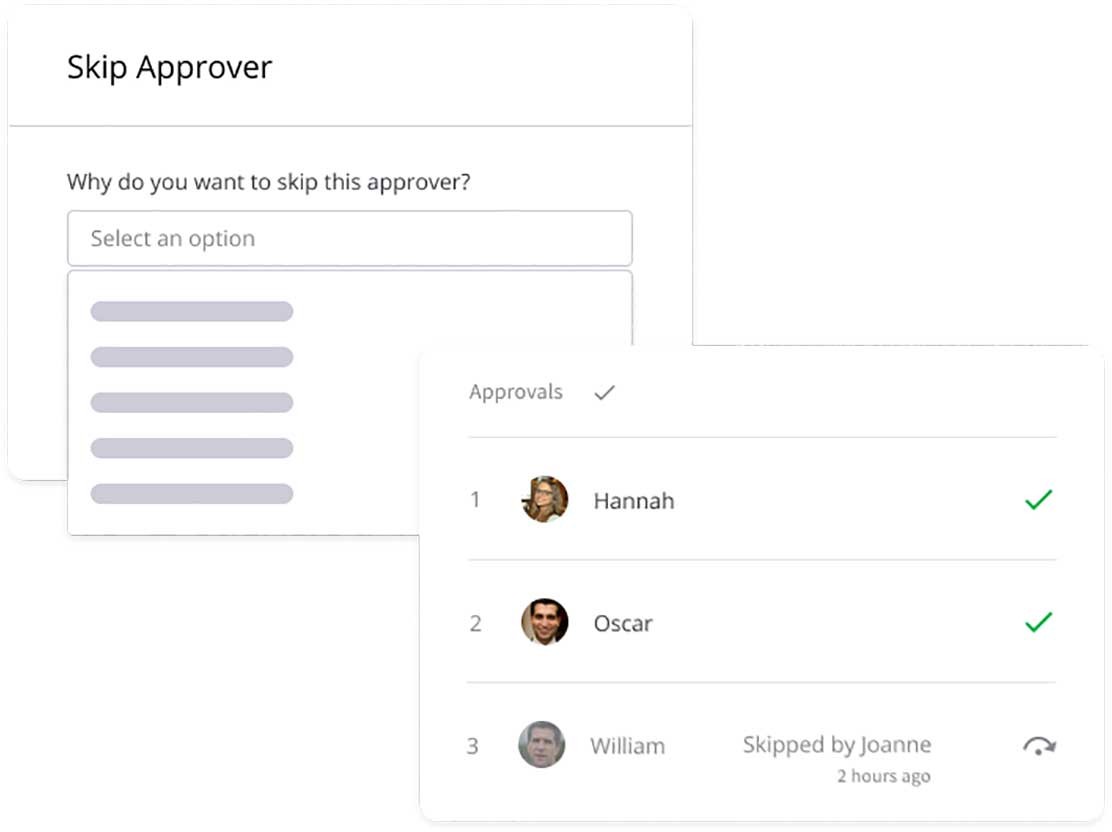Click 'Skipped by Joanne' status text
Viewport: 1112px width, 832px height.
[x=836, y=744]
